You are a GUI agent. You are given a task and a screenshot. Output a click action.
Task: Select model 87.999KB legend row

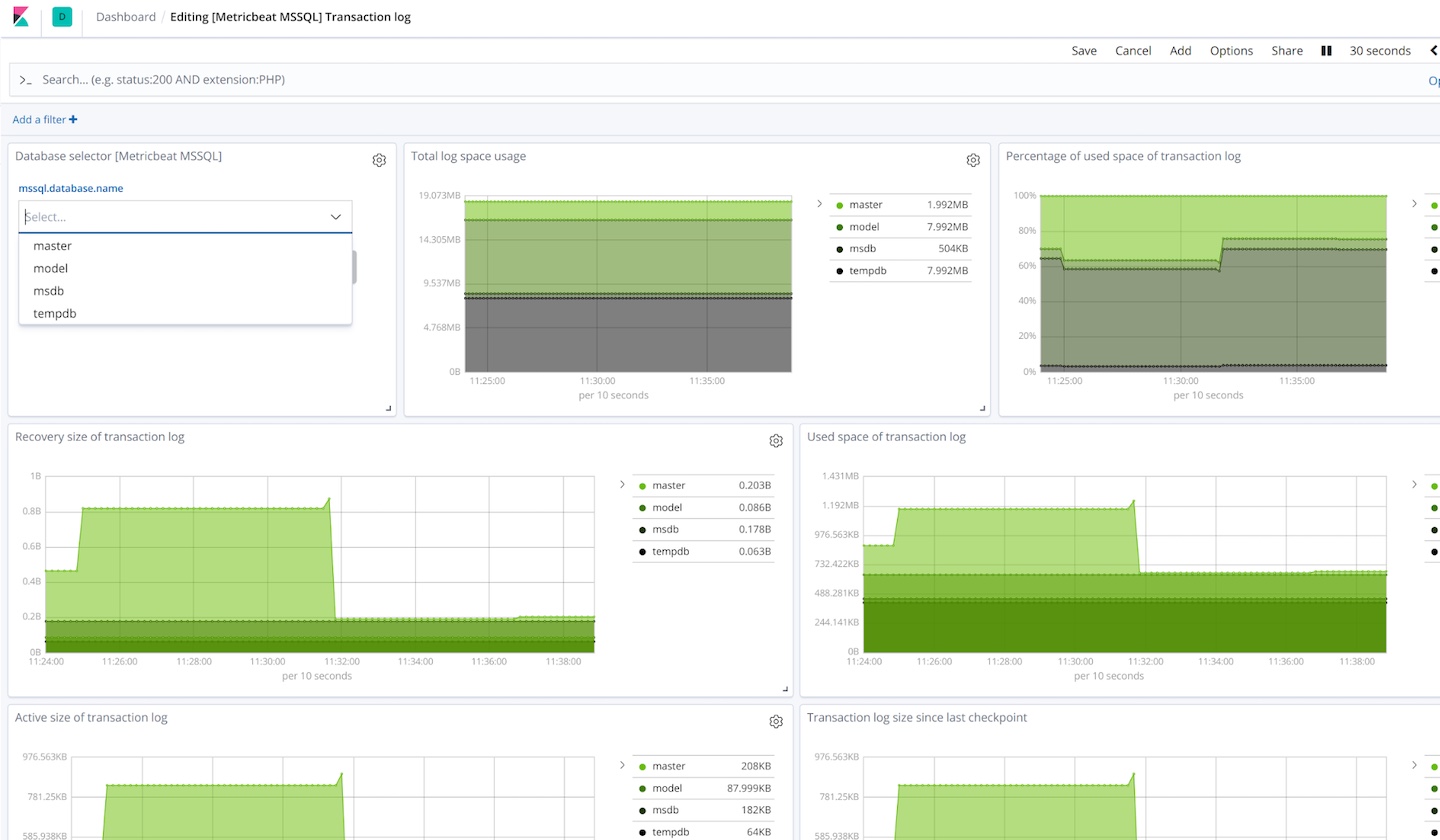coord(703,788)
